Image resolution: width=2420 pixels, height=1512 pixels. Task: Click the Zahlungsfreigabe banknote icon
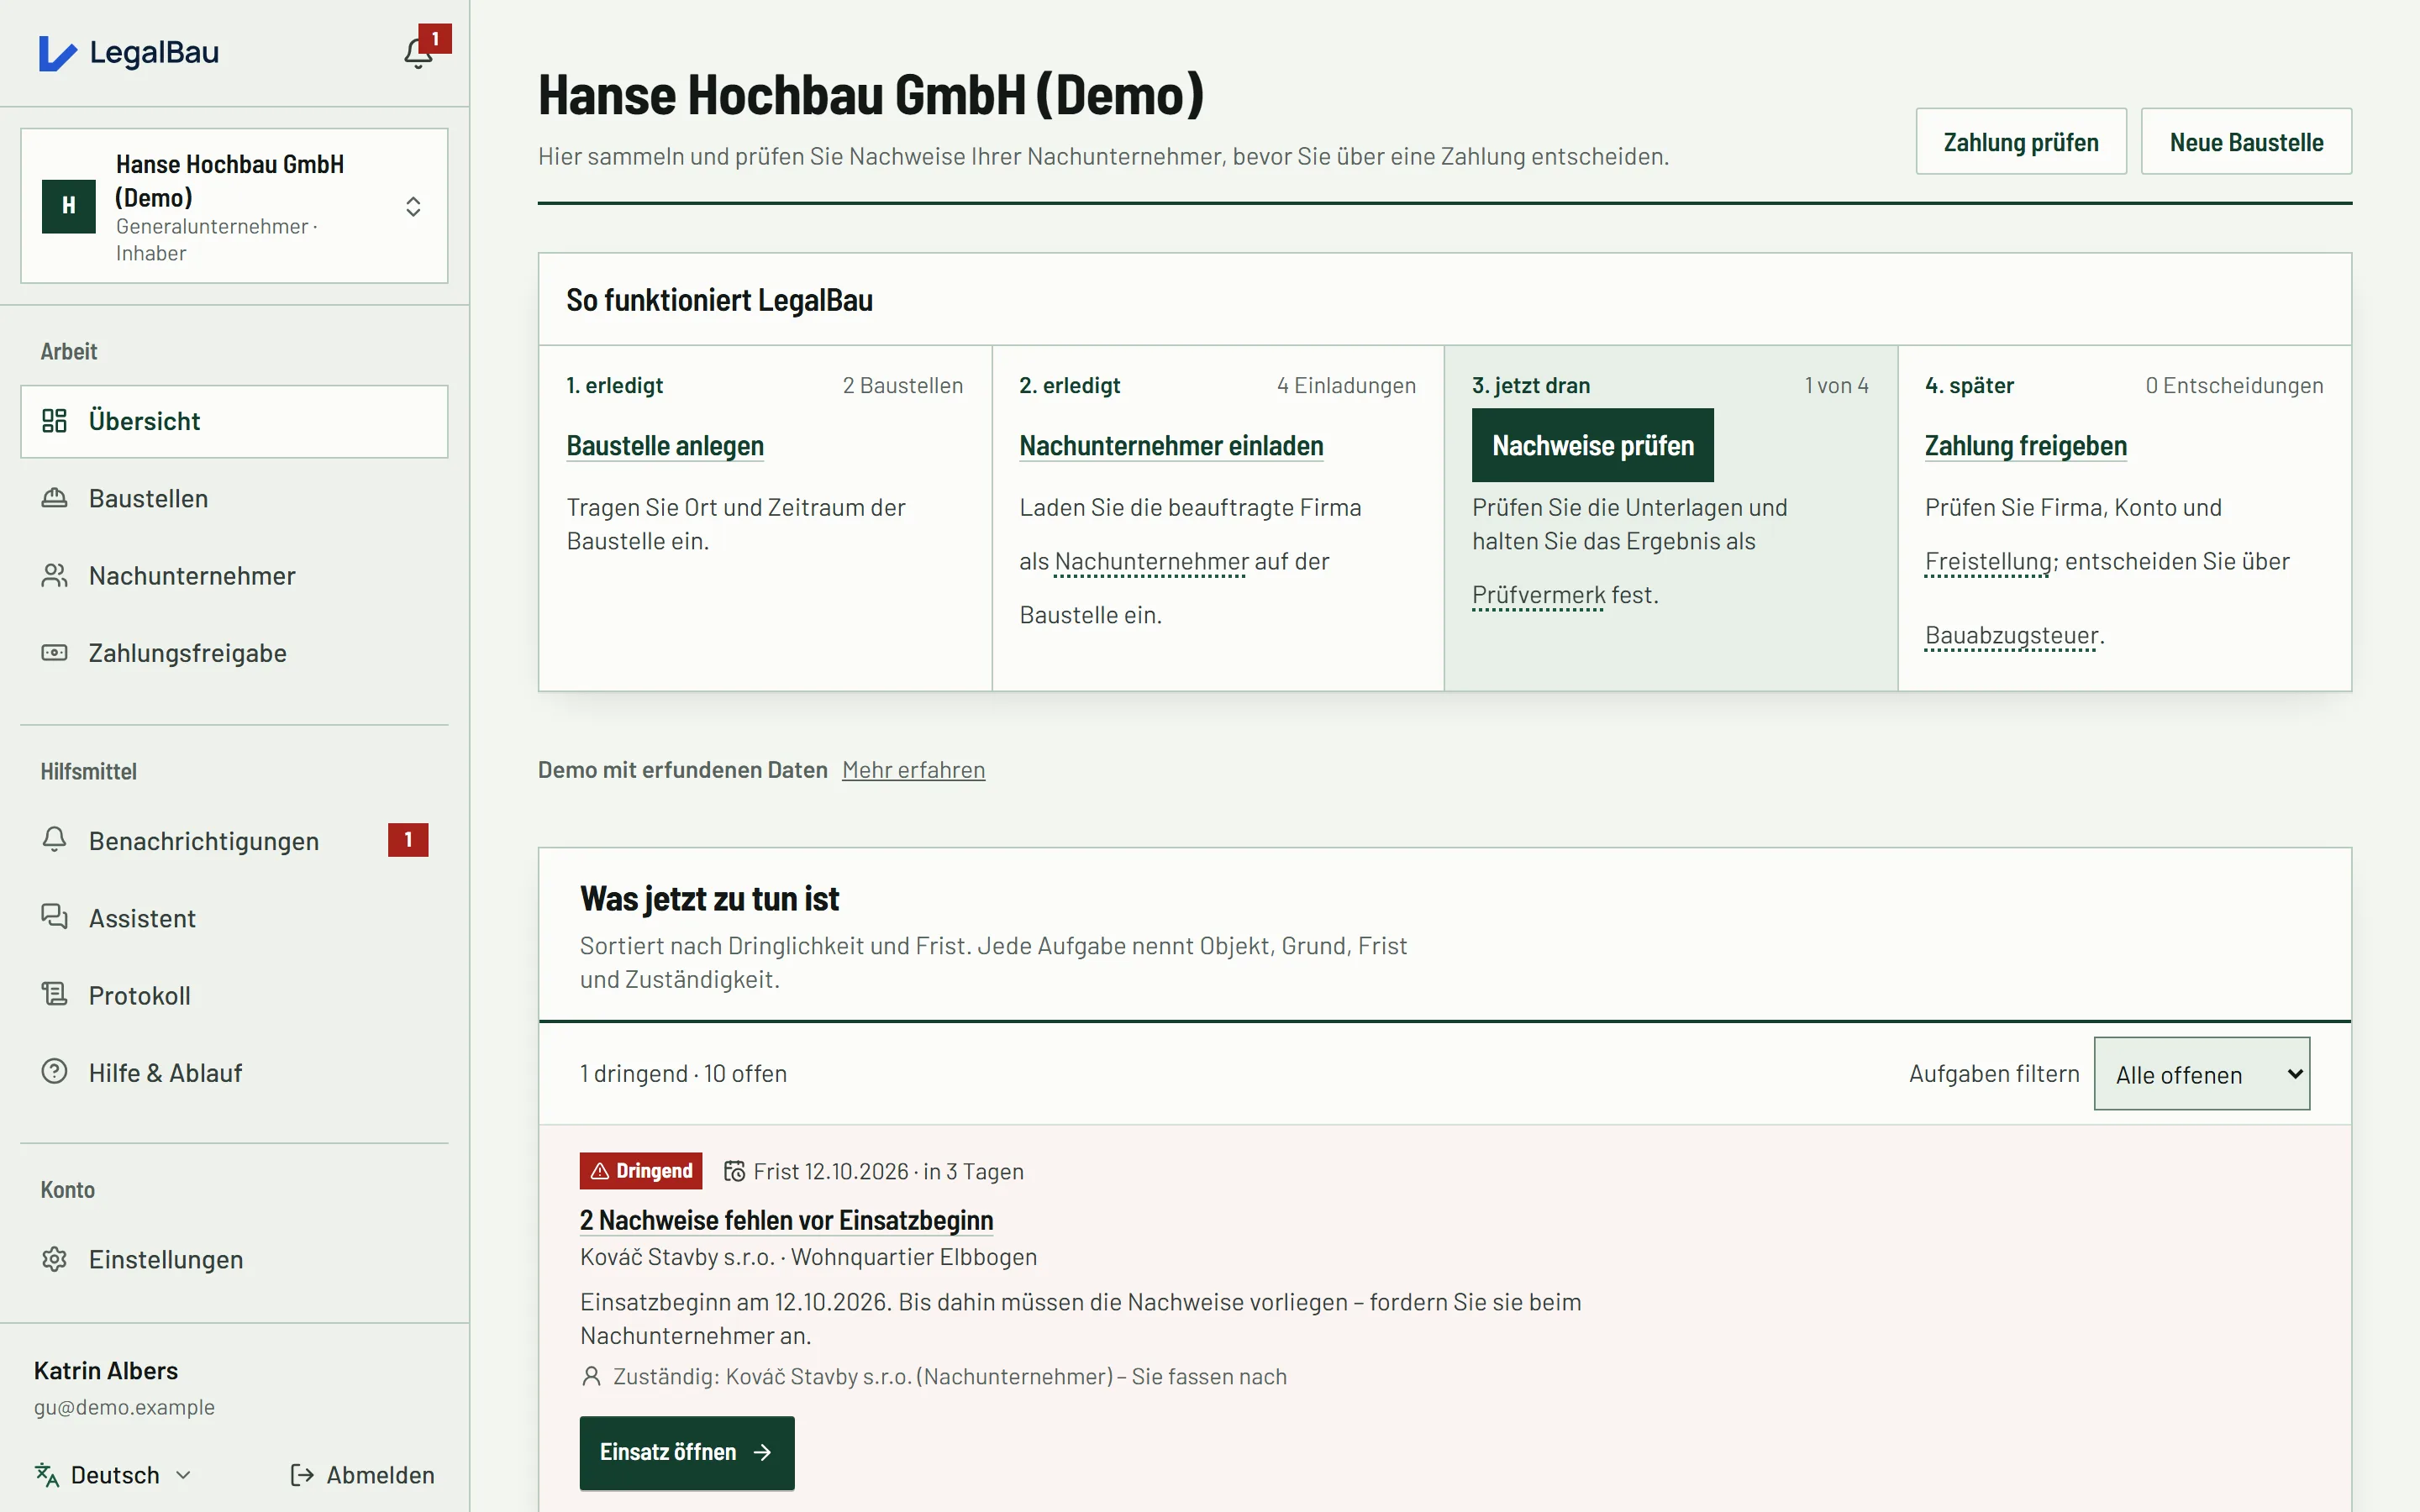(x=54, y=653)
